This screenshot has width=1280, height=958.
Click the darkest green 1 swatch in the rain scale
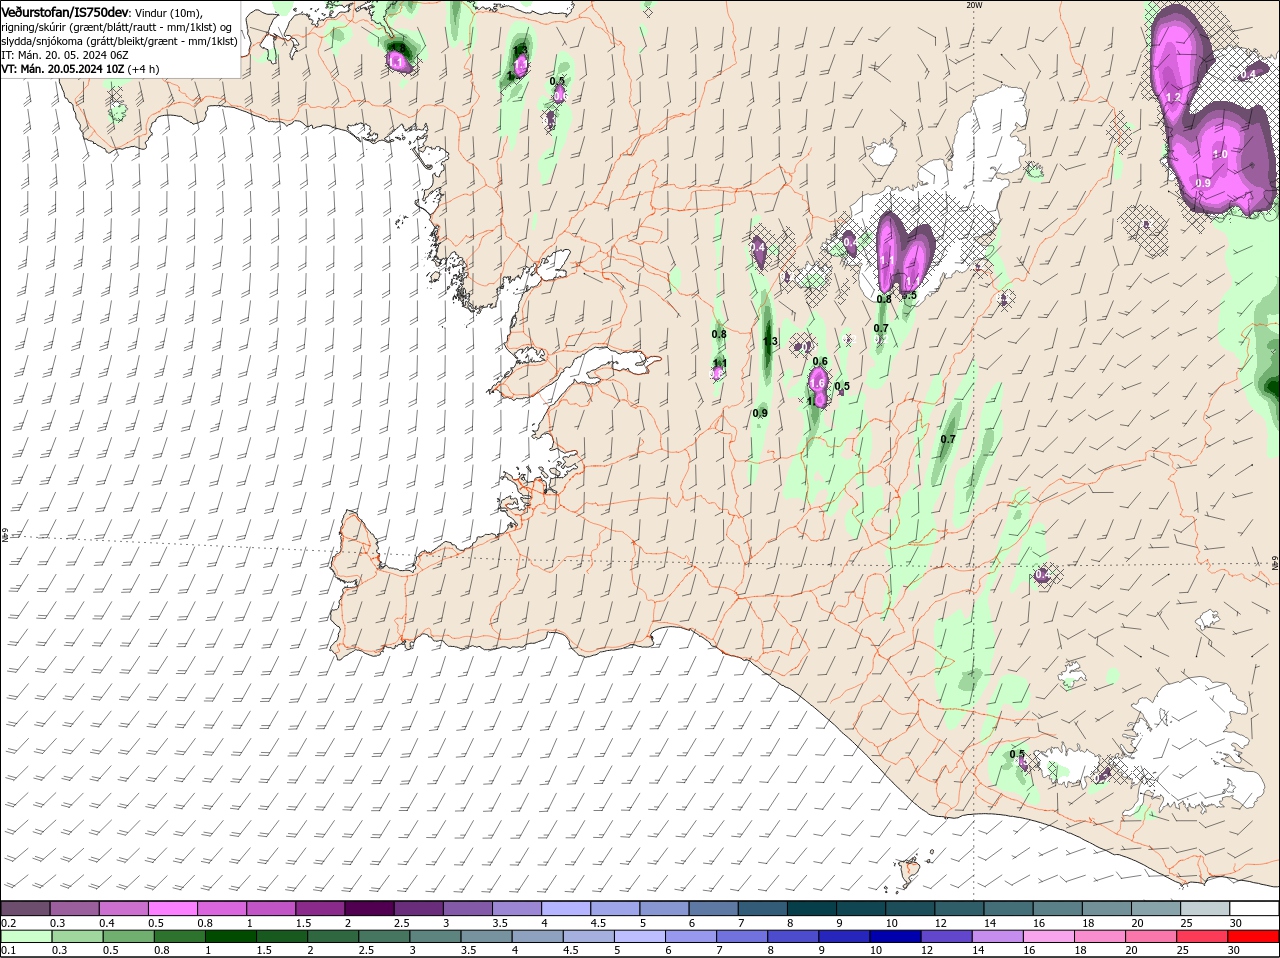pyautogui.click(x=232, y=936)
